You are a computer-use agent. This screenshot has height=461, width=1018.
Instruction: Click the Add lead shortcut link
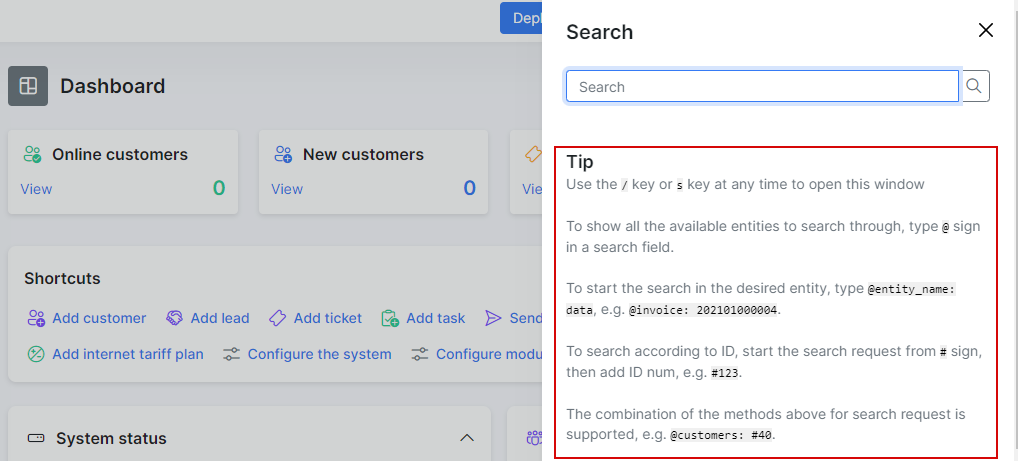(219, 318)
